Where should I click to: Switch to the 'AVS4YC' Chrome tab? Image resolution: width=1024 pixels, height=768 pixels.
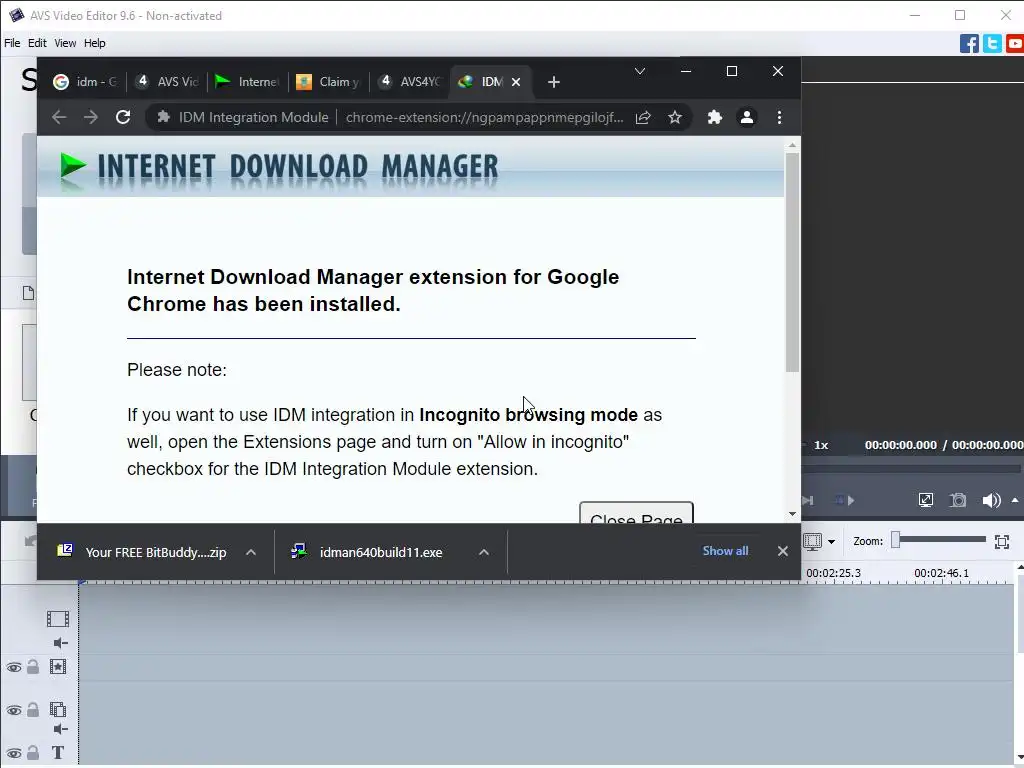410,82
